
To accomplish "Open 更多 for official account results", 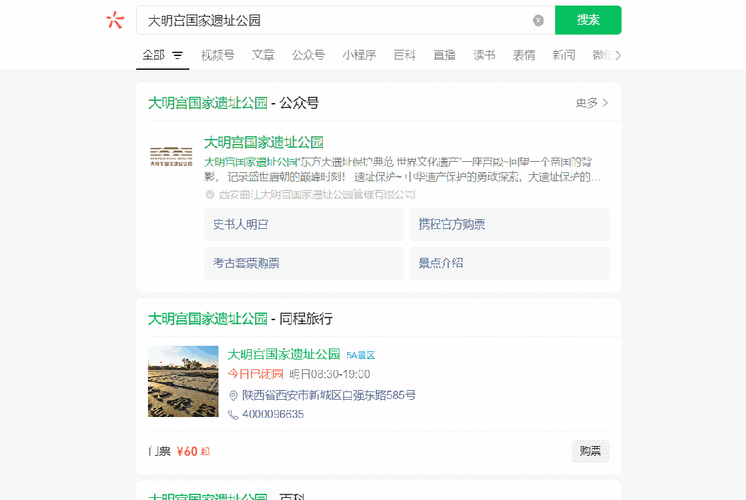I will (x=591, y=103).
